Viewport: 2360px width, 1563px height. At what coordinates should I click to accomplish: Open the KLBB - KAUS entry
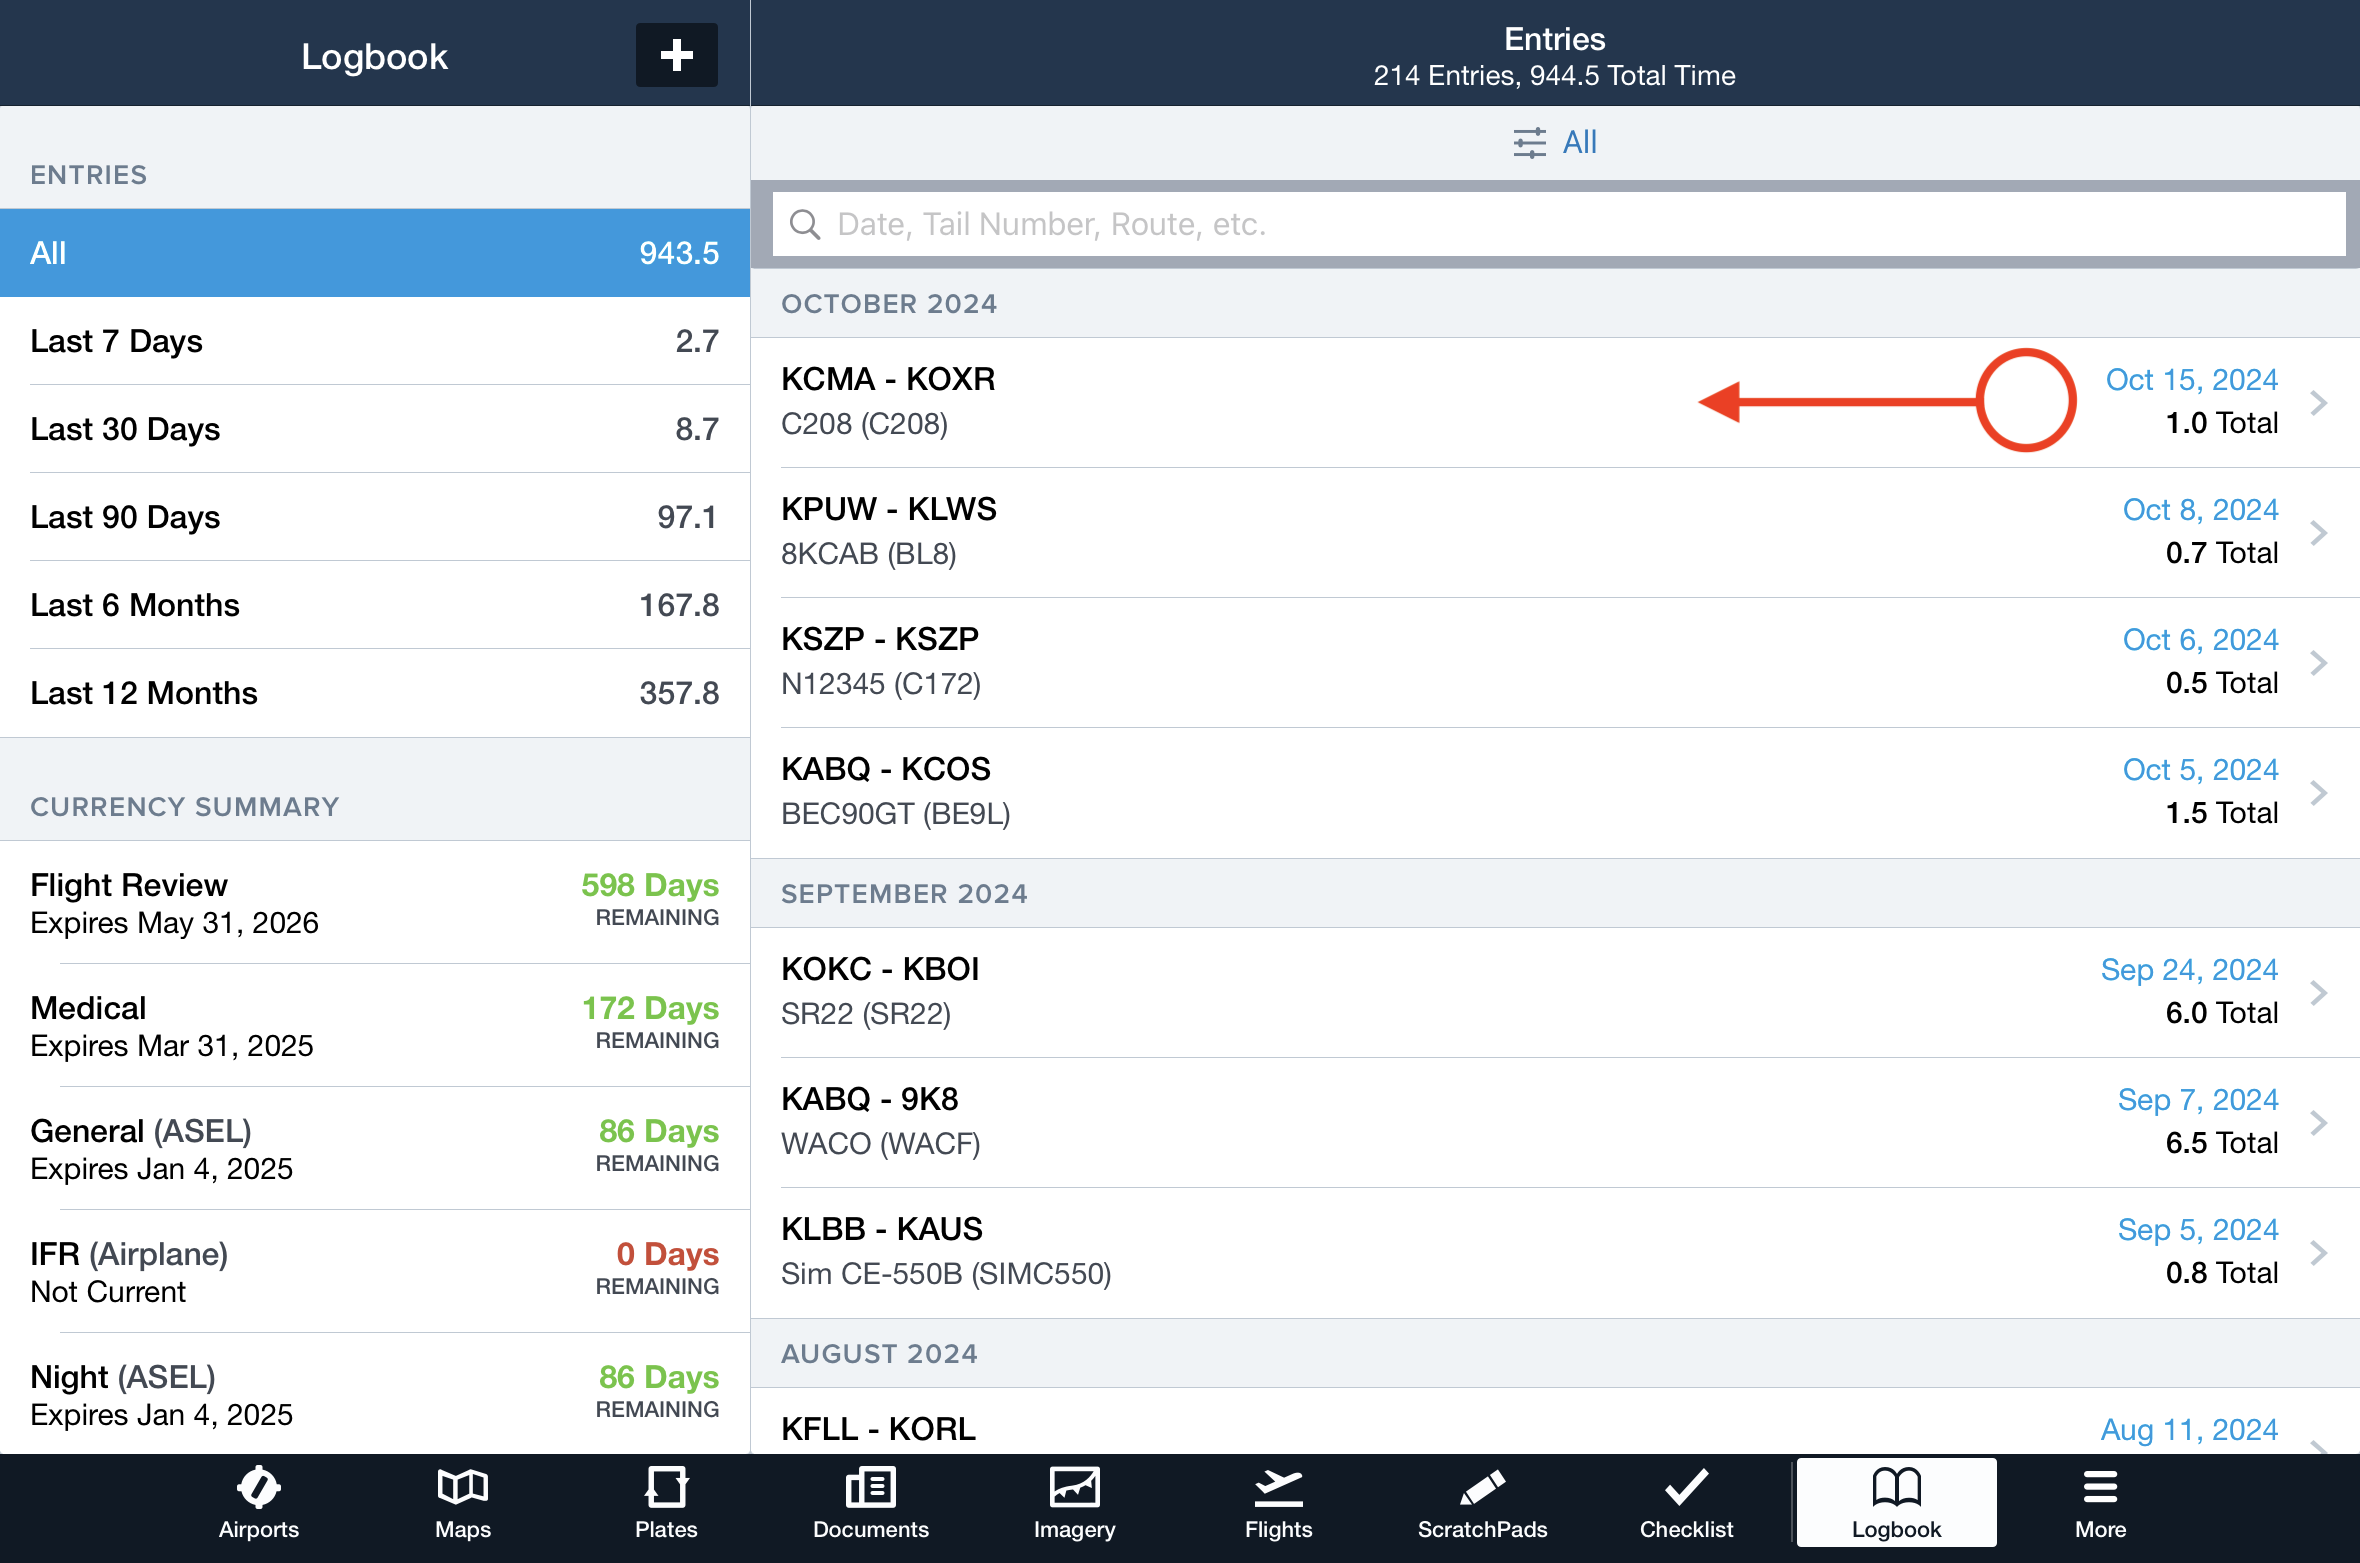[1555, 1252]
